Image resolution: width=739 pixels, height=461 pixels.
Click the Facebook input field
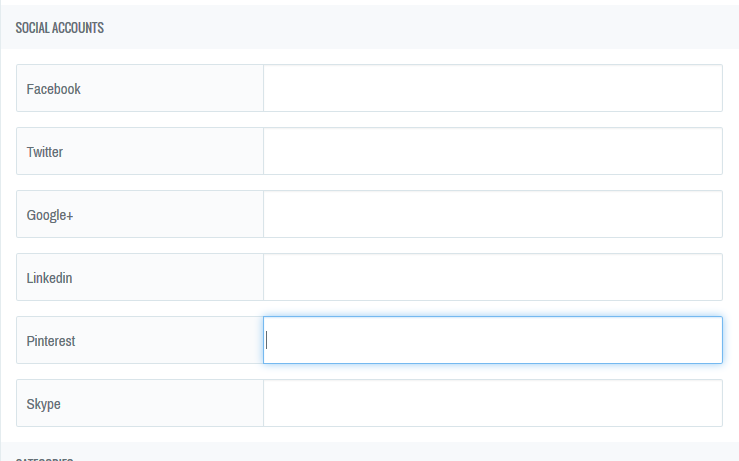(x=492, y=89)
